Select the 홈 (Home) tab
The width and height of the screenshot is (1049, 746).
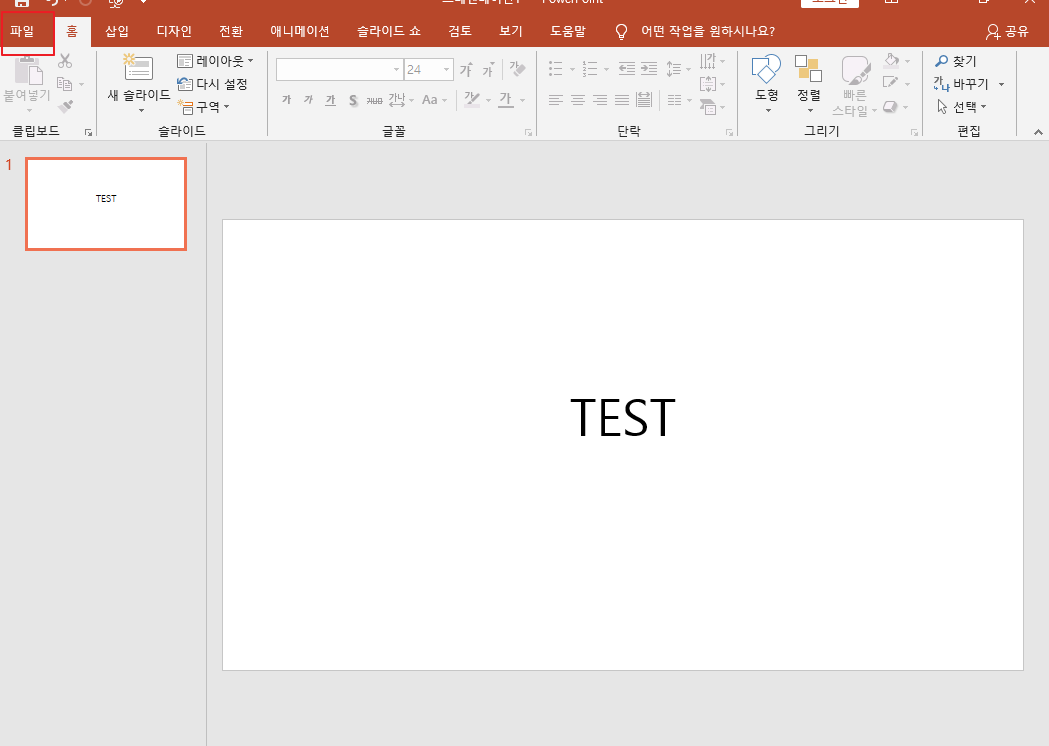pos(72,31)
